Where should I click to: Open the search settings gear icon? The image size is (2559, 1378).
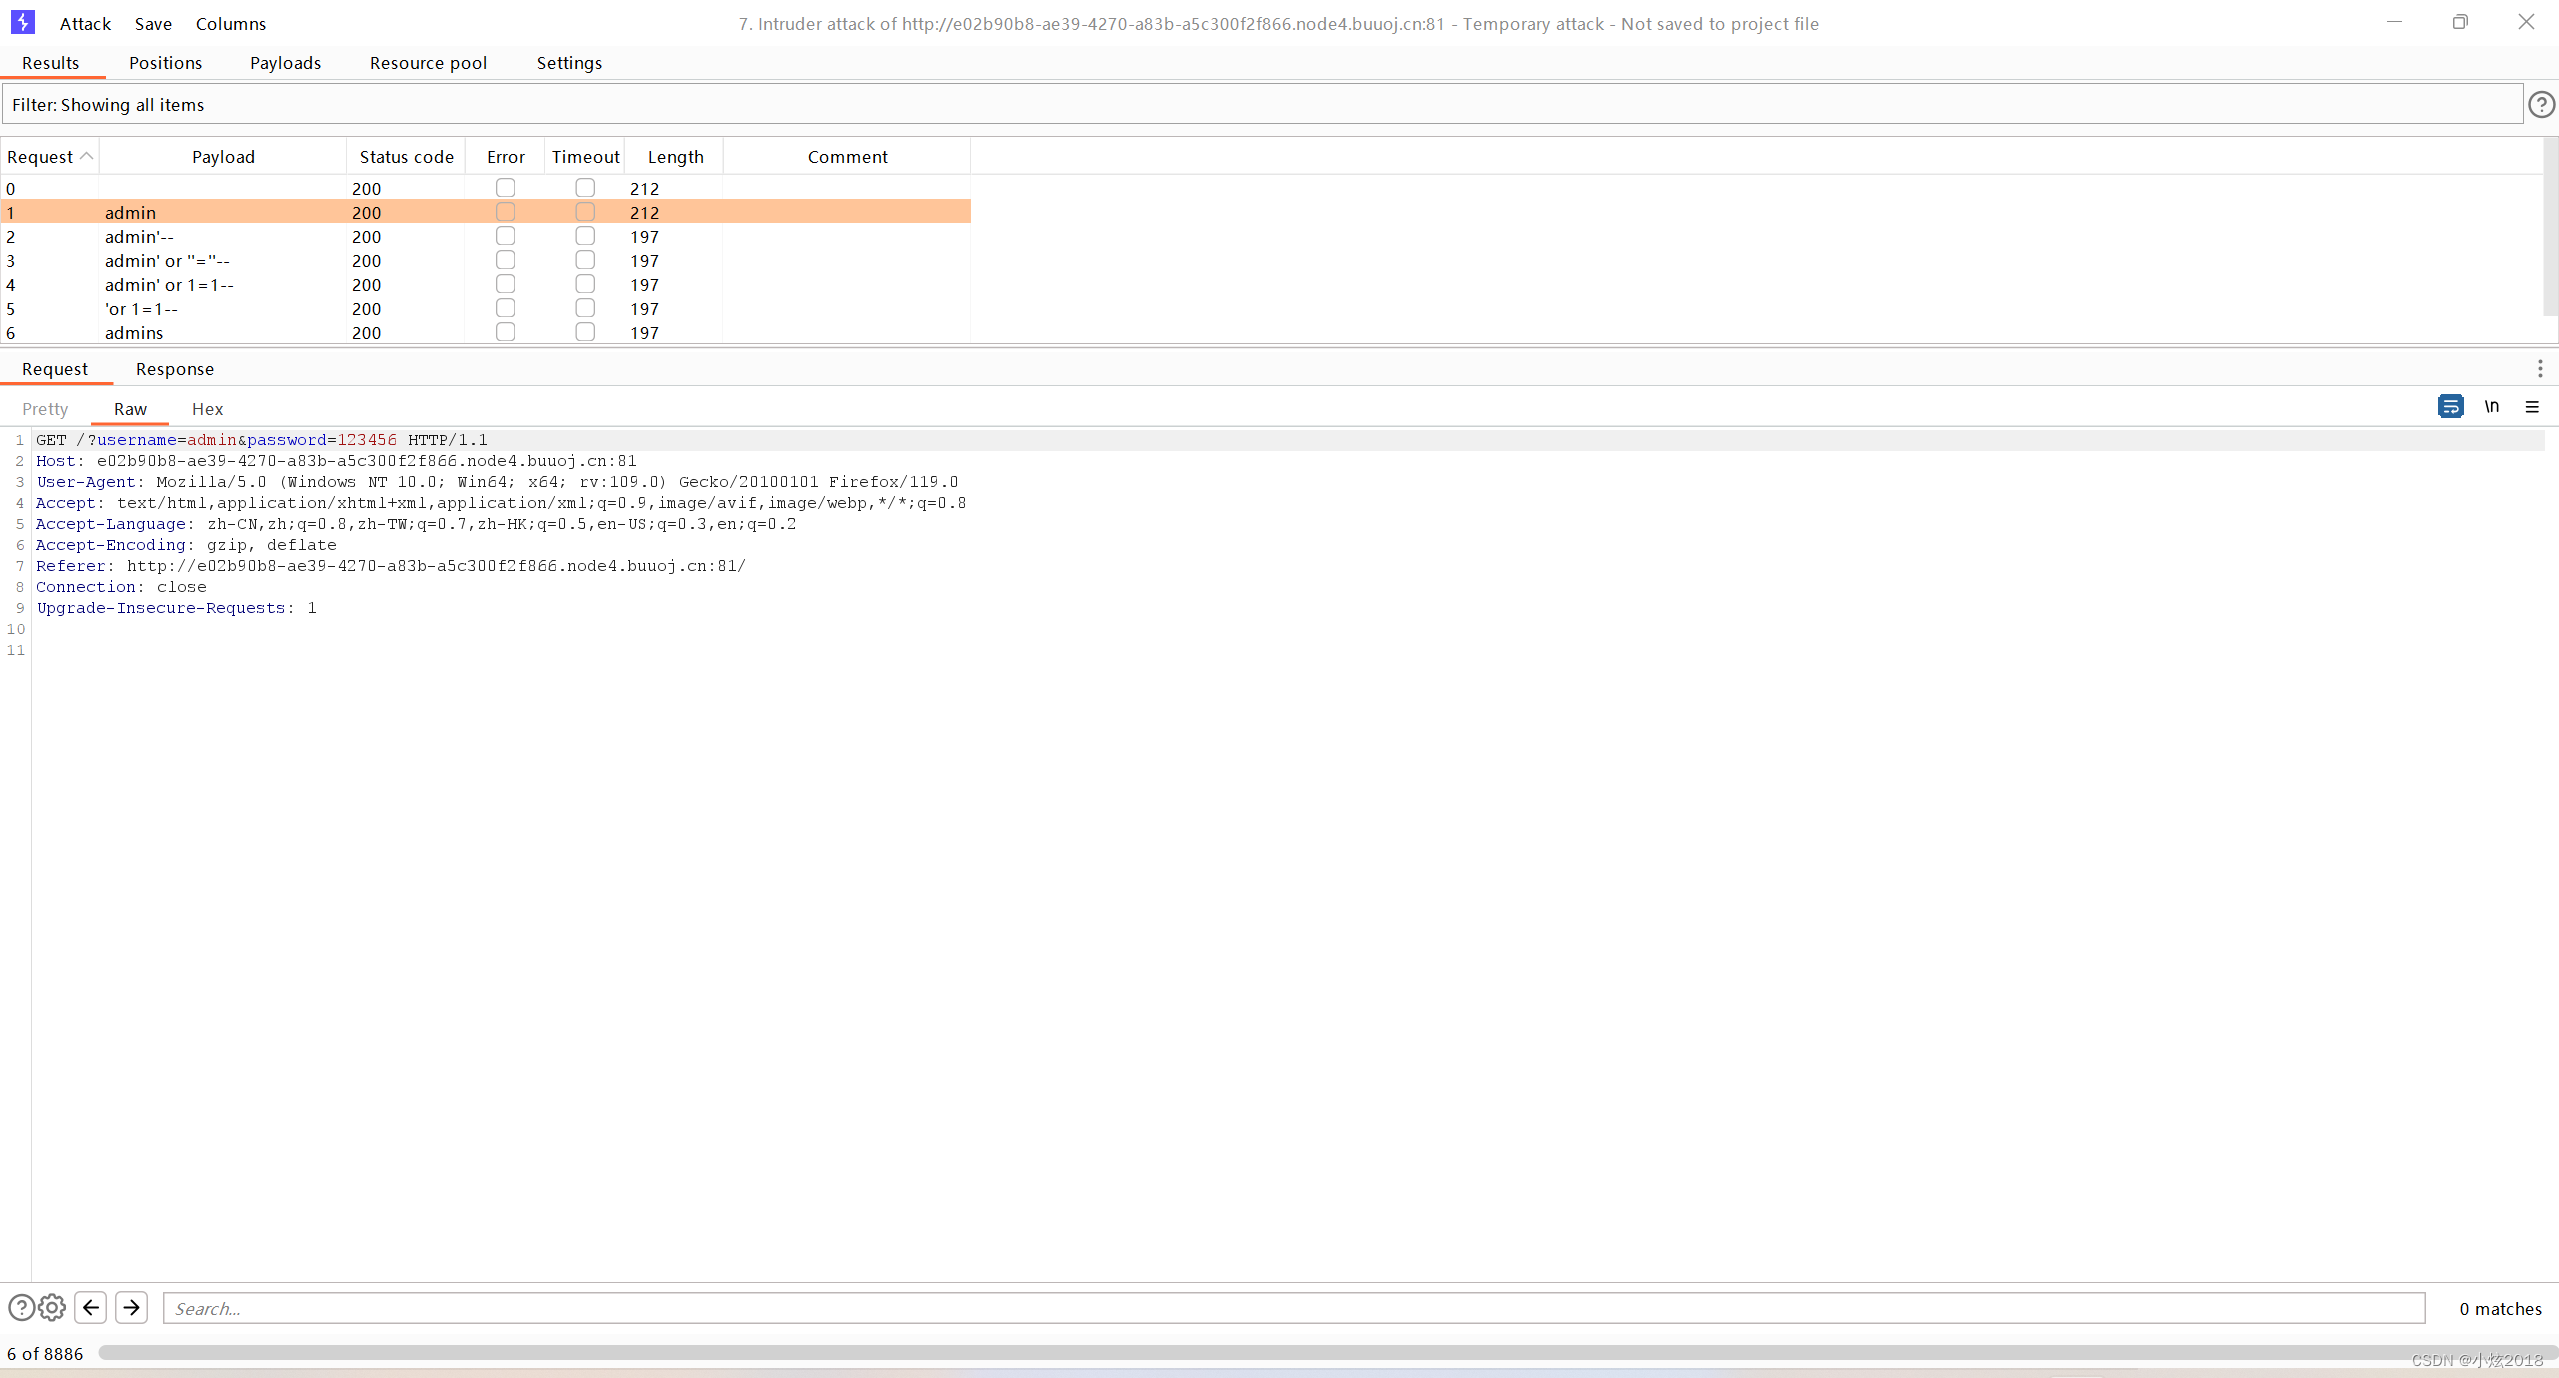coord(52,1307)
